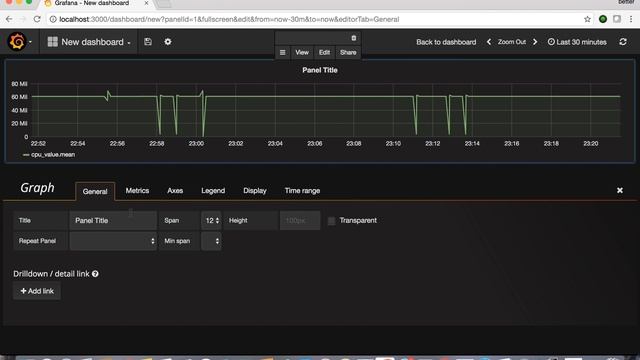Open the Repeat Panel dropdown
Image resolution: width=640 pixels, height=360 pixels.
[113, 241]
